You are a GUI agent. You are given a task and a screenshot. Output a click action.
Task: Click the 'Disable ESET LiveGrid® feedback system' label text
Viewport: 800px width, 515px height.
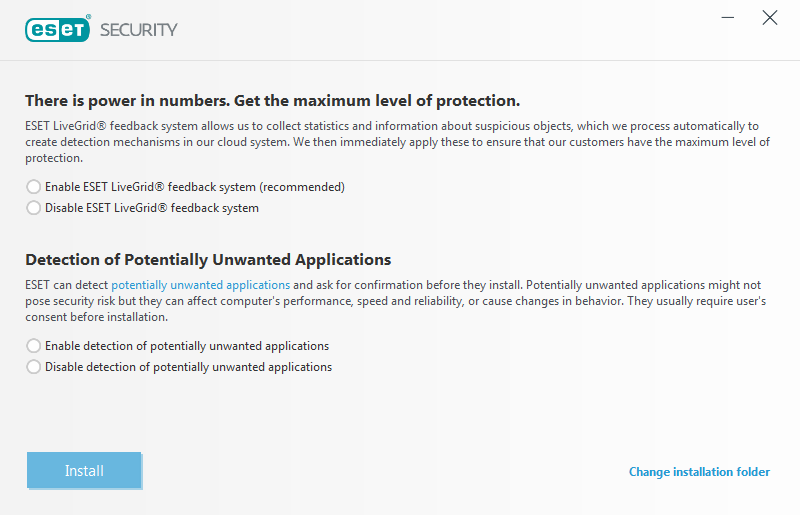[x=152, y=208]
